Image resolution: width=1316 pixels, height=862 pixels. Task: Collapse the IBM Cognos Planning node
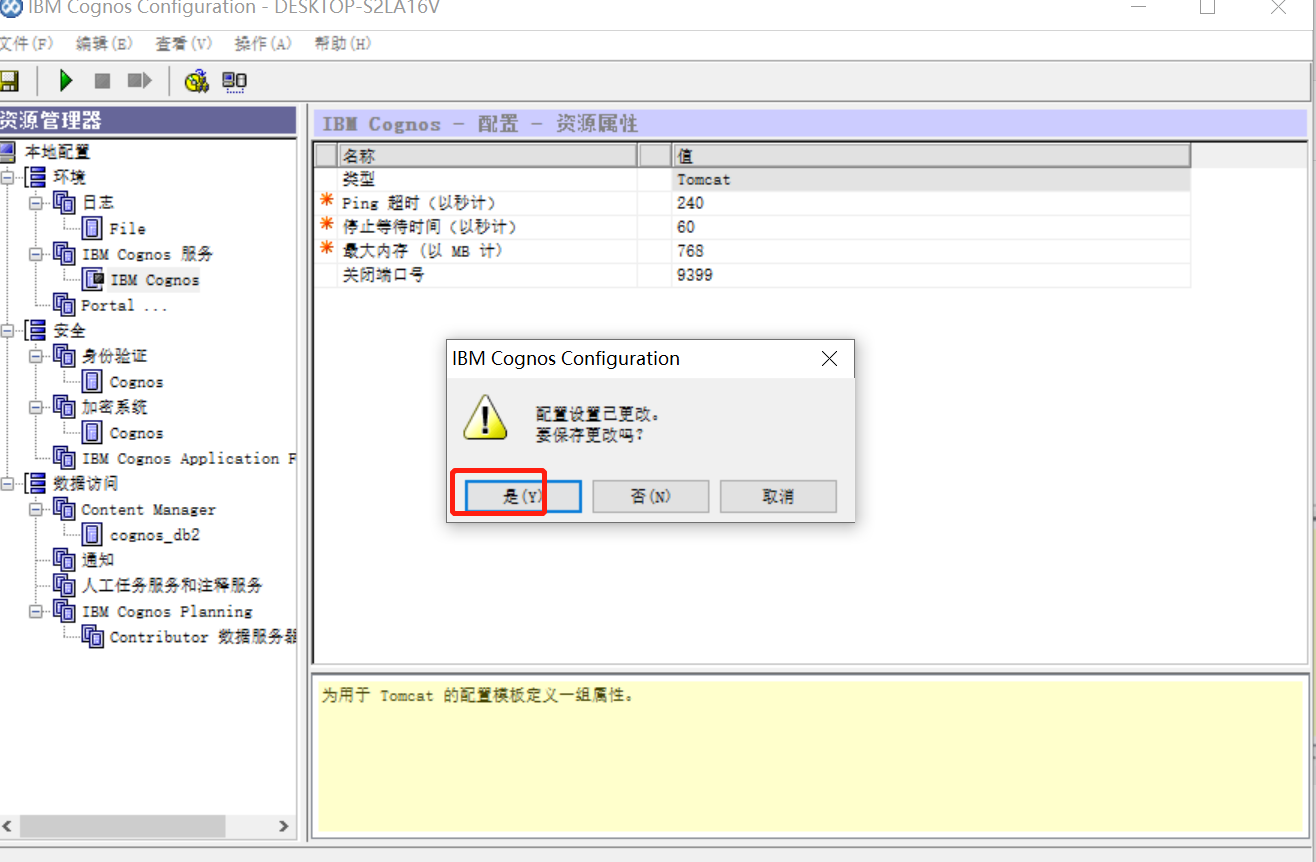click(x=37, y=611)
